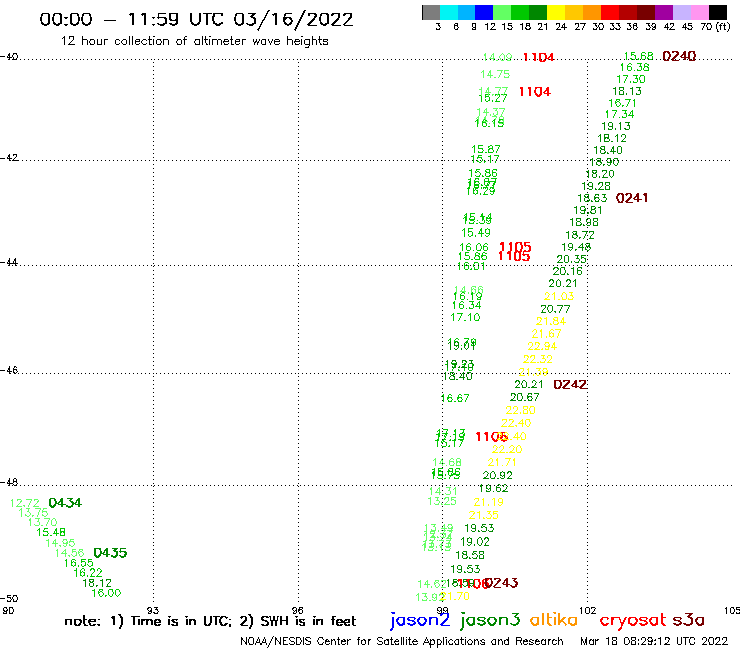Click the longitude axis label 93
The image size is (740, 650).
pos(153,610)
